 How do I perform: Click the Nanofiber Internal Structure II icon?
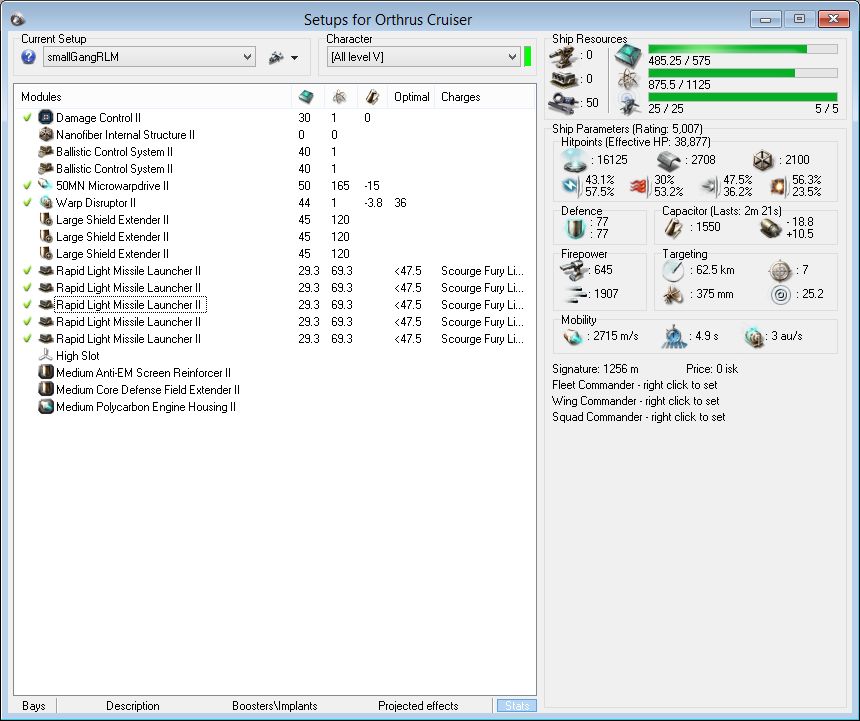(x=46, y=134)
